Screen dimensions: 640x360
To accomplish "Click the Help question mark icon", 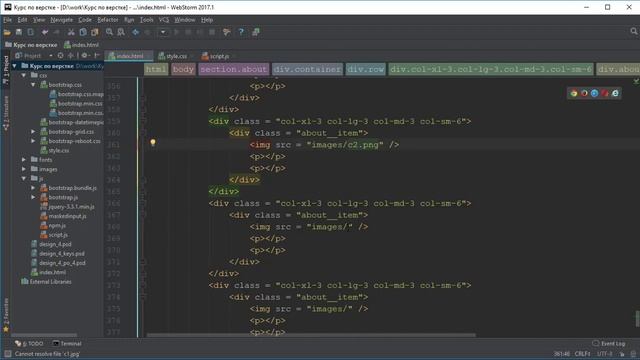I will [x=241, y=32].
